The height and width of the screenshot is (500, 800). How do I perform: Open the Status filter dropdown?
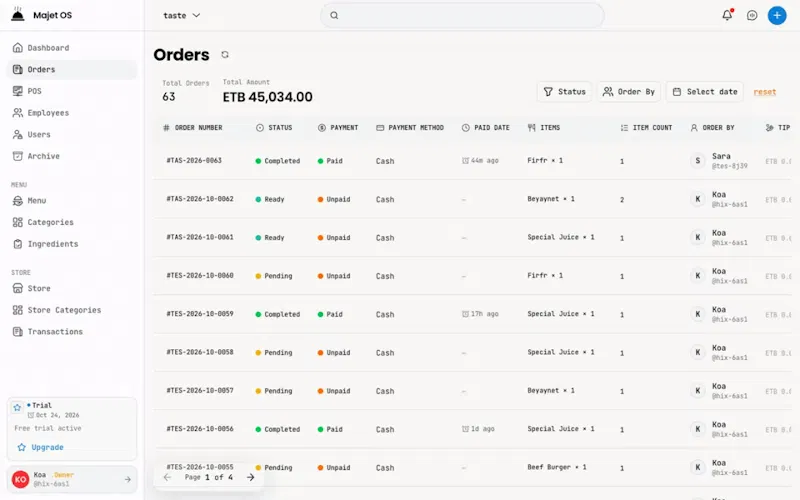(564, 92)
